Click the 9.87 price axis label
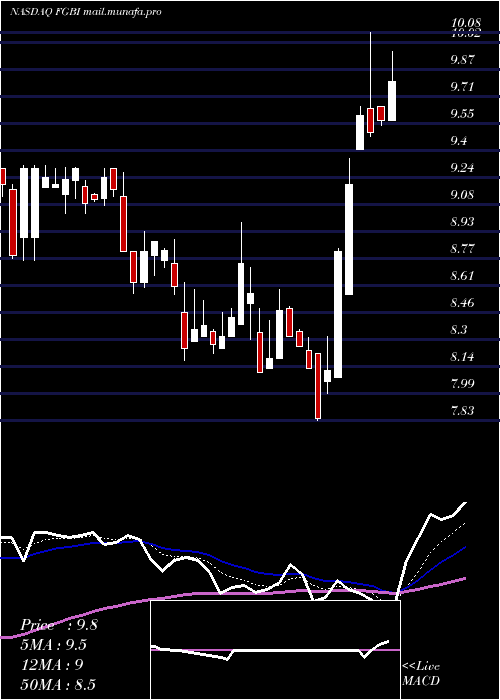This screenshot has width=500, height=700. (x=462, y=59)
